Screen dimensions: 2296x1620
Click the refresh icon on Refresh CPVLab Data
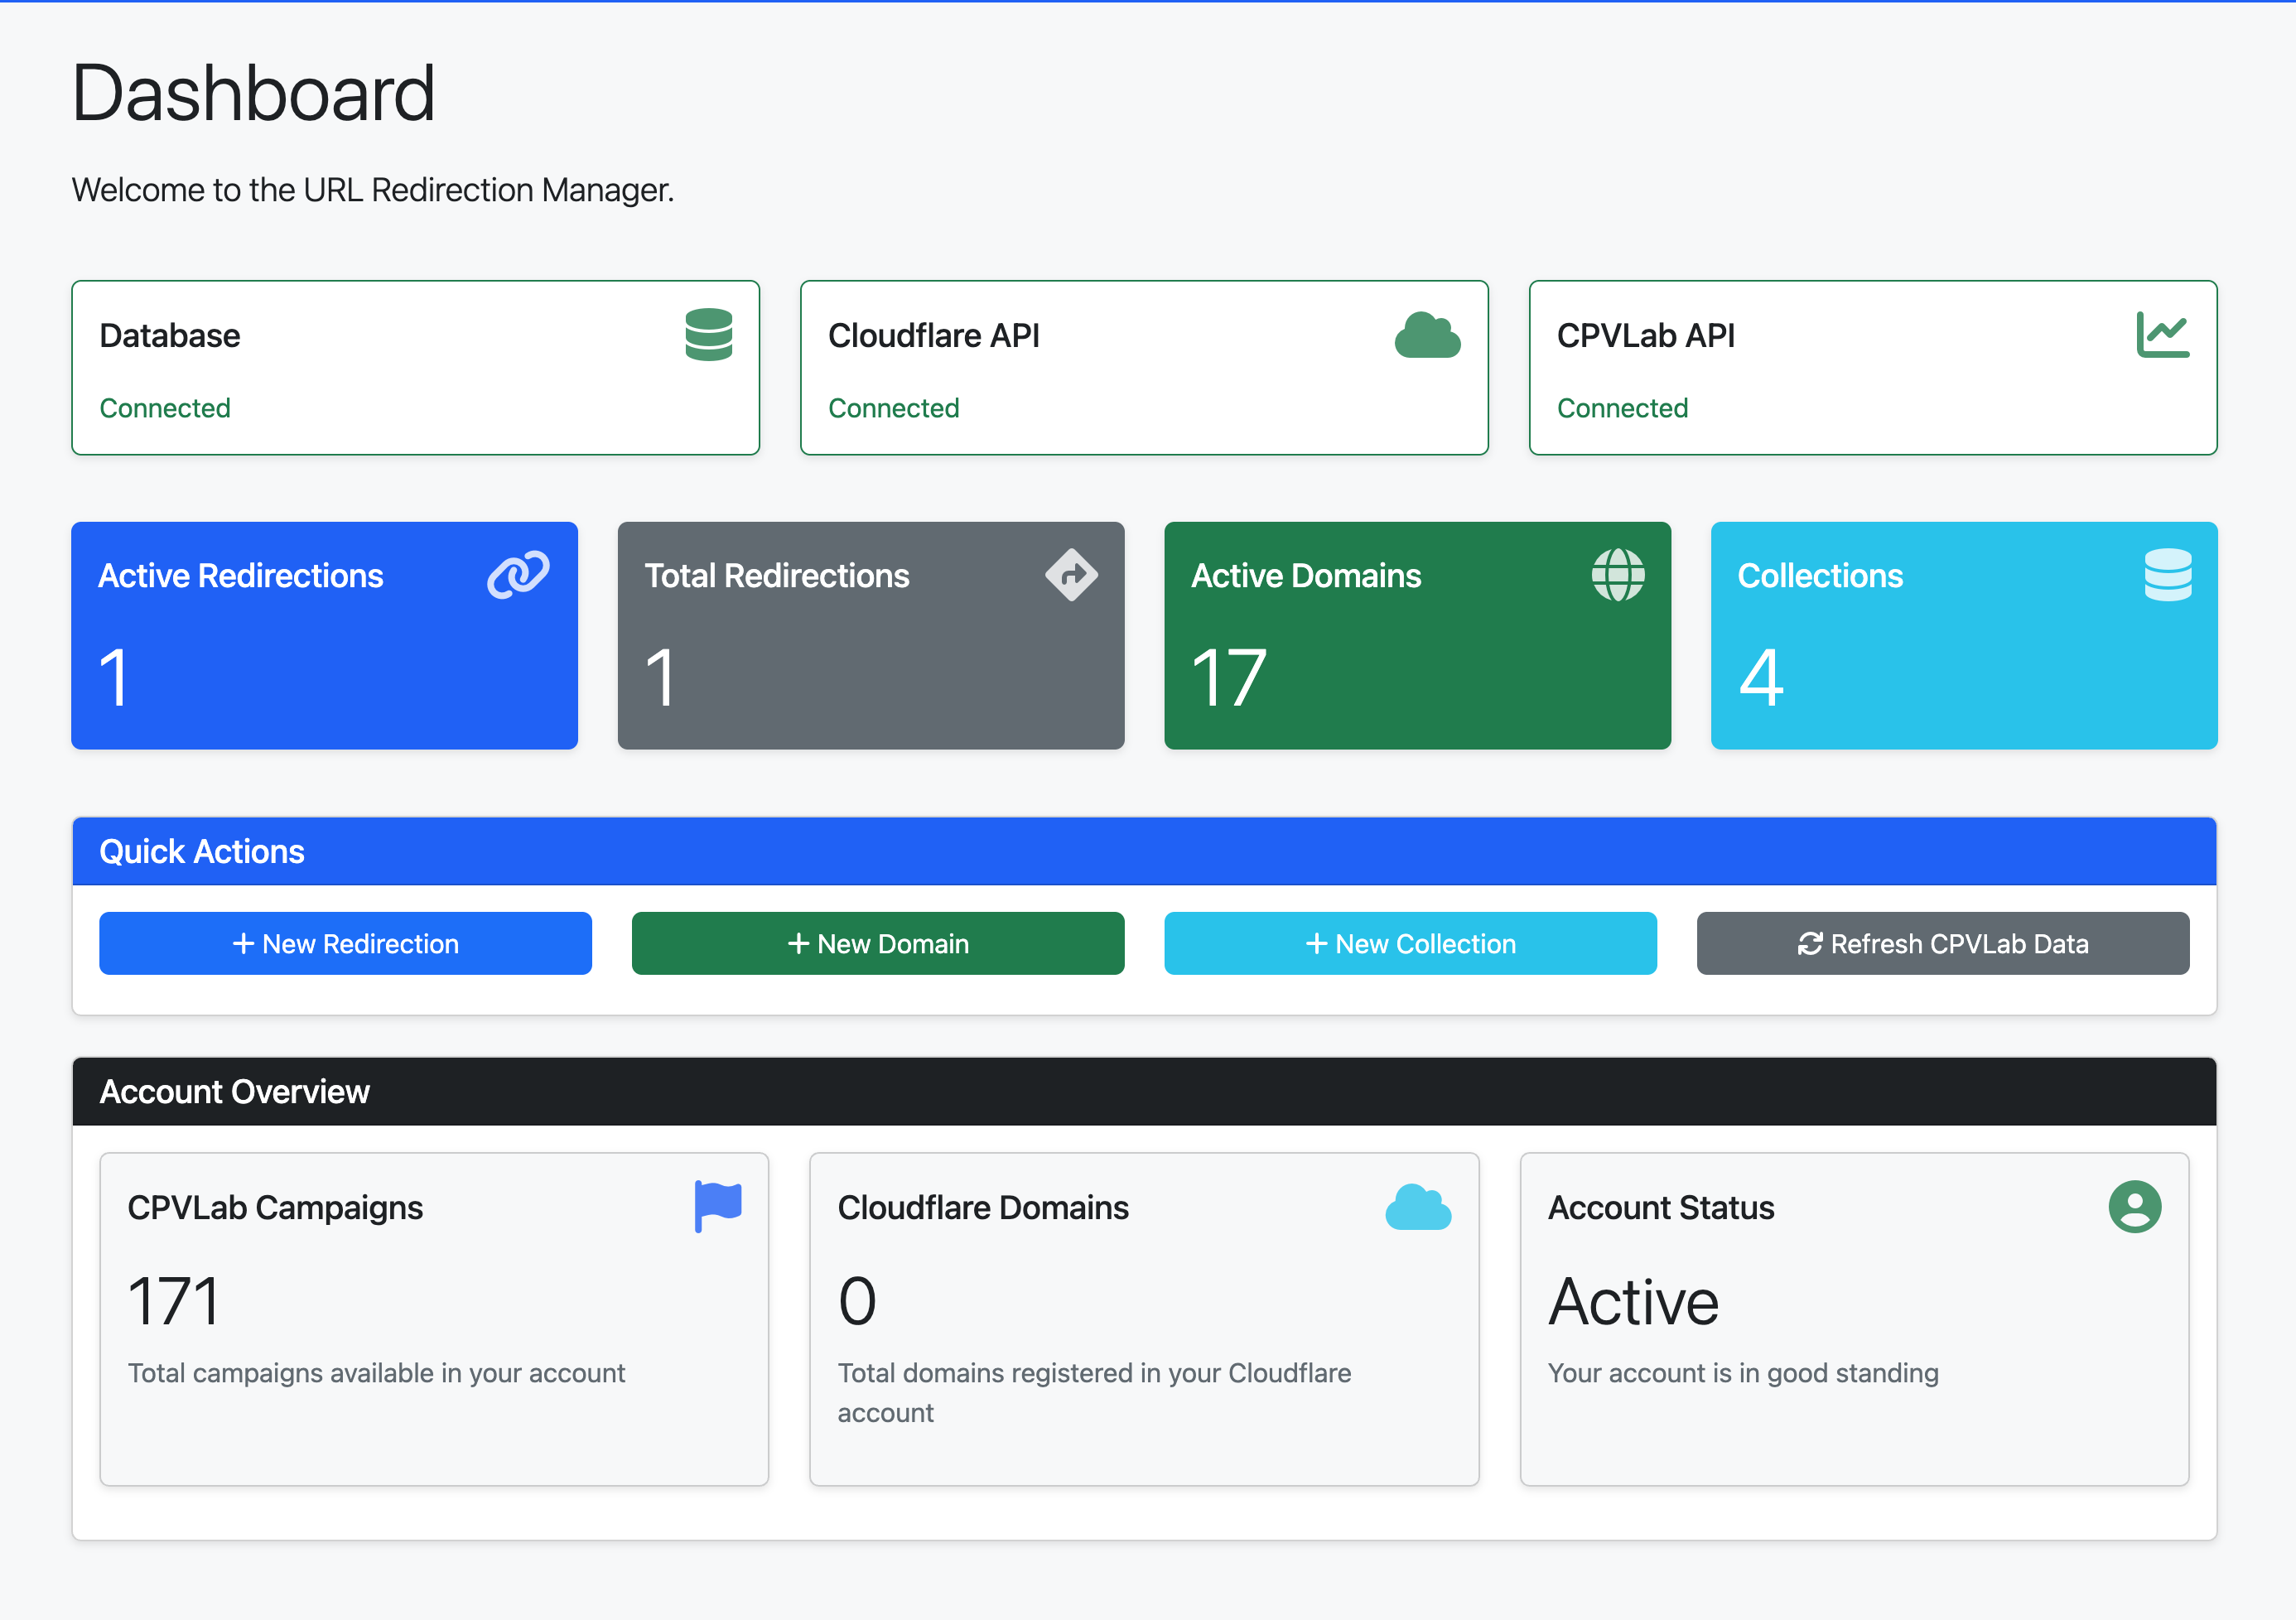point(1810,943)
